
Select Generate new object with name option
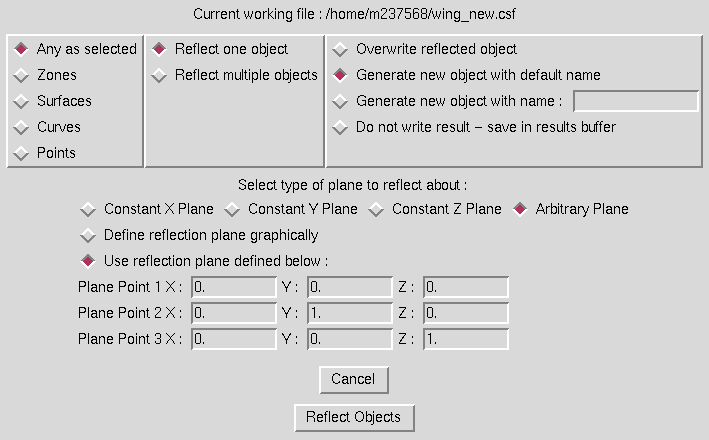tap(340, 101)
